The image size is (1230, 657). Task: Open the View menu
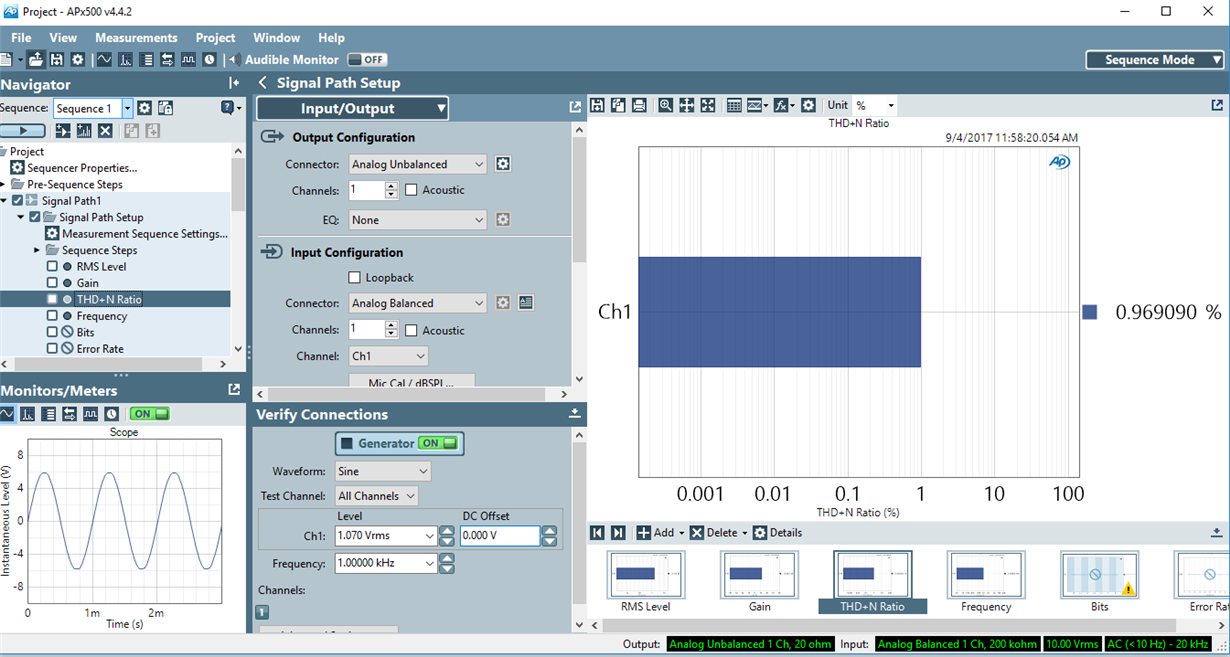click(63, 38)
